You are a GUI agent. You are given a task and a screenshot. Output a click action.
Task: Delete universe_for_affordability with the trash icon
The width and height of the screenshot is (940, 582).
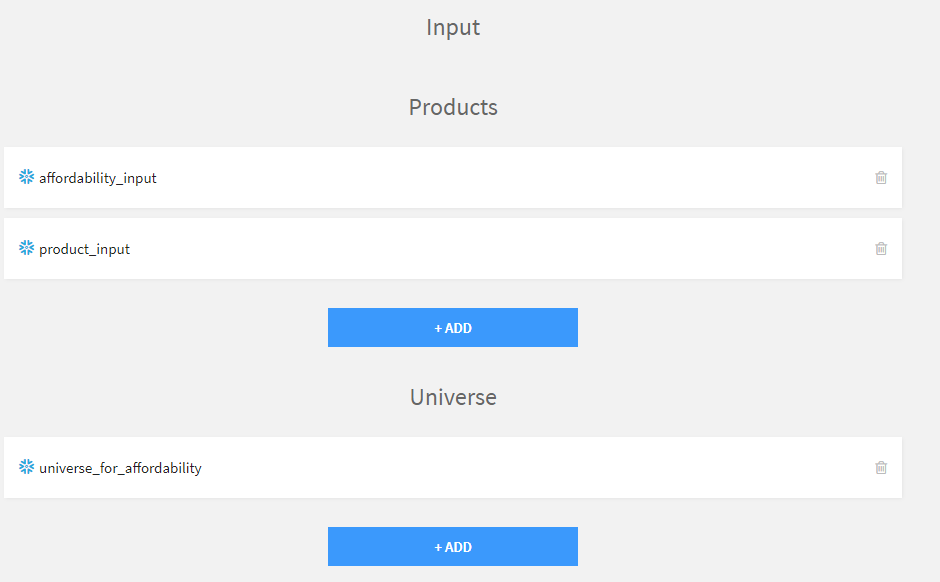point(881,467)
